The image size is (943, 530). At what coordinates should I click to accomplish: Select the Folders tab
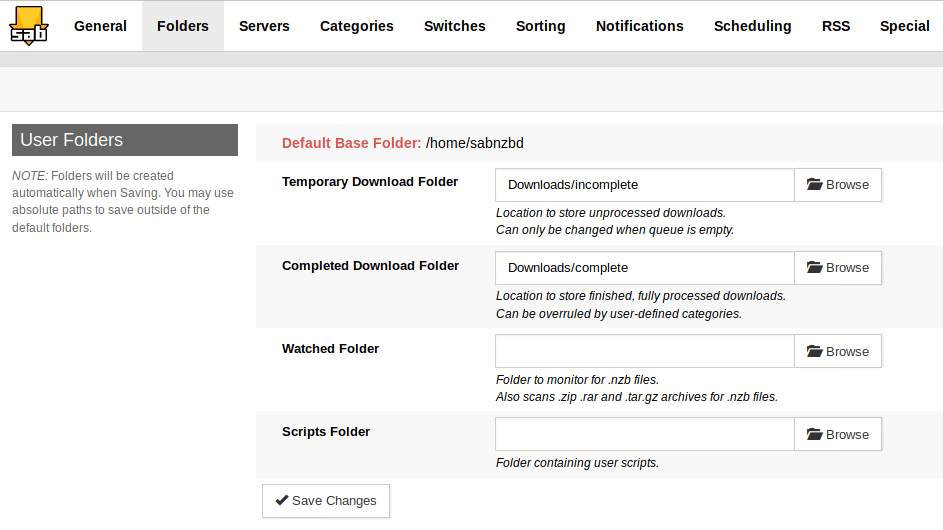click(183, 26)
